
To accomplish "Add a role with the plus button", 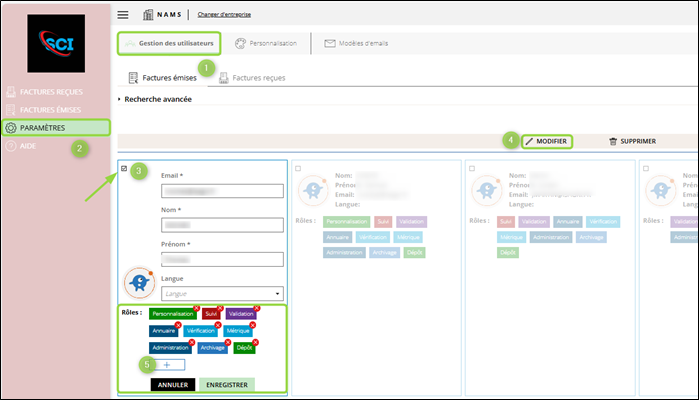I will [x=167, y=366].
